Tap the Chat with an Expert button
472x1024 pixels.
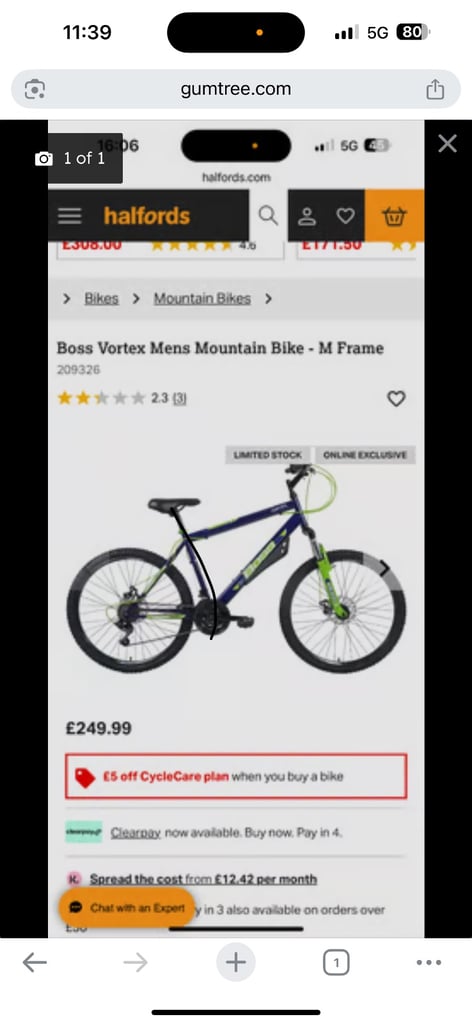[127, 907]
